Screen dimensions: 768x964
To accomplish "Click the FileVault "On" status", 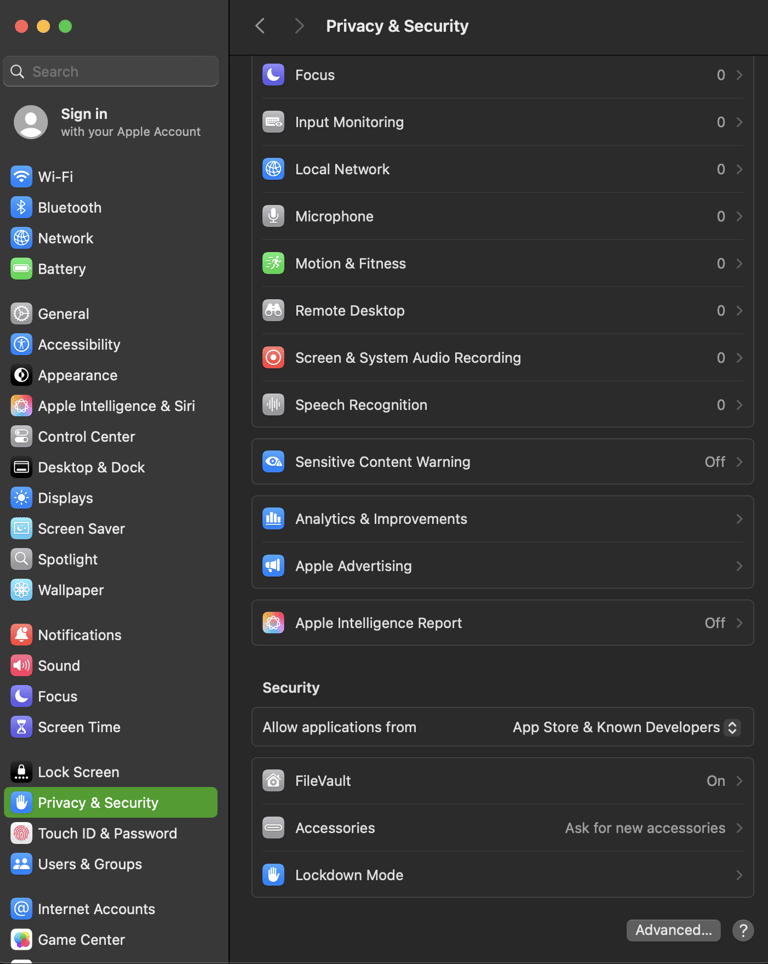I will click(716, 781).
